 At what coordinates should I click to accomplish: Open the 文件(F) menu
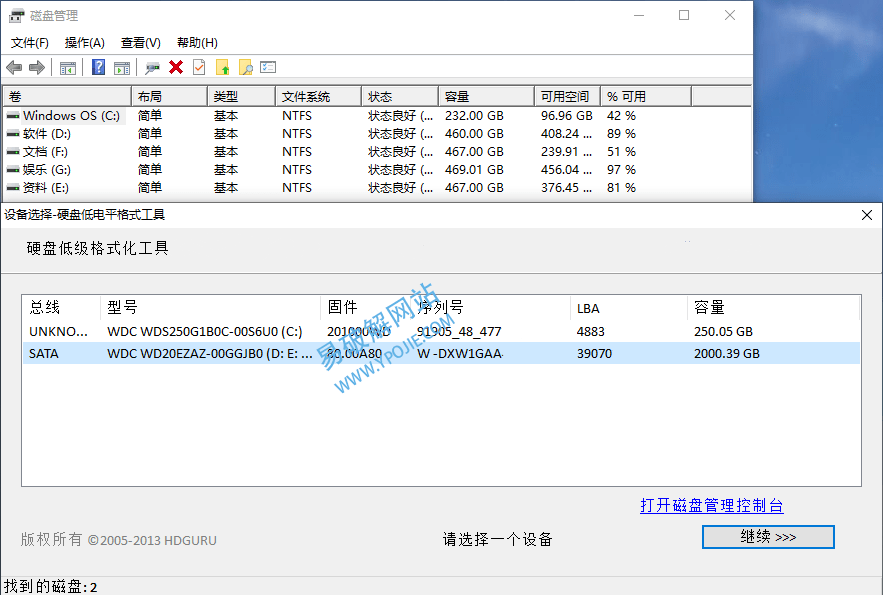coord(30,43)
